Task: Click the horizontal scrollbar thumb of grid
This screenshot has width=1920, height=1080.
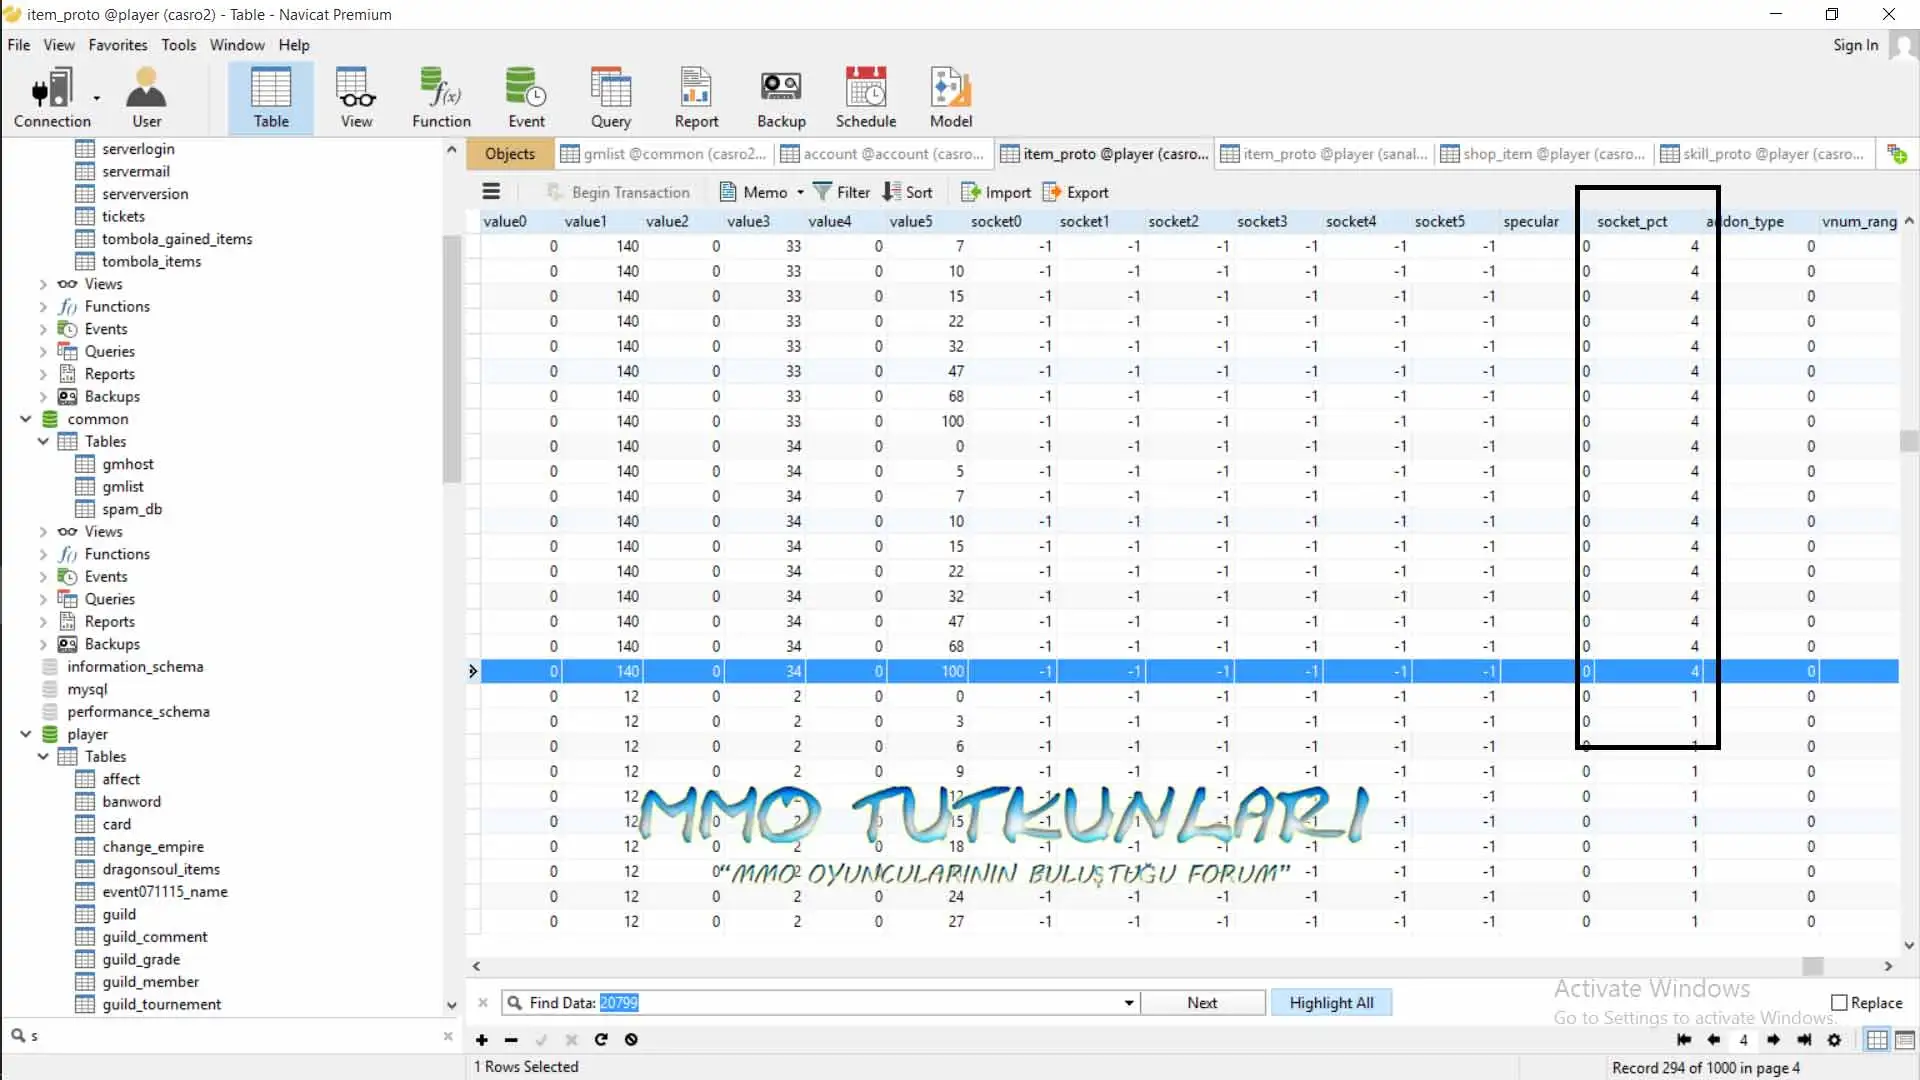Action: pos(1812,966)
